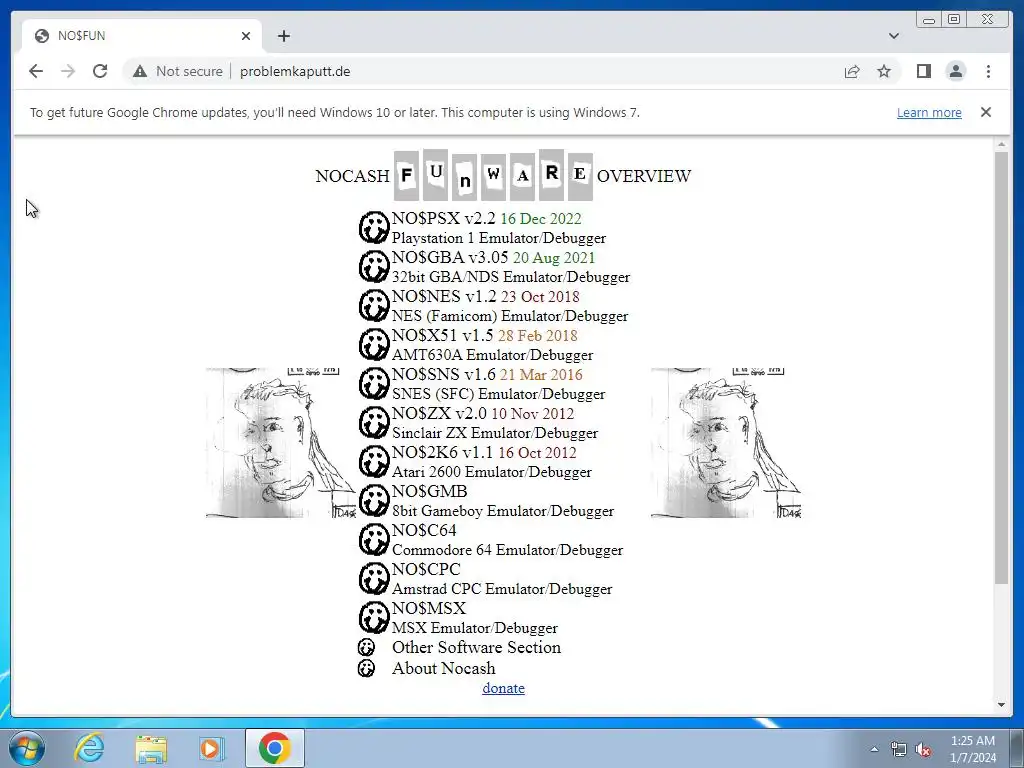Open NO$PSX v2.2 link
This screenshot has width=1024, height=768.
(x=443, y=218)
